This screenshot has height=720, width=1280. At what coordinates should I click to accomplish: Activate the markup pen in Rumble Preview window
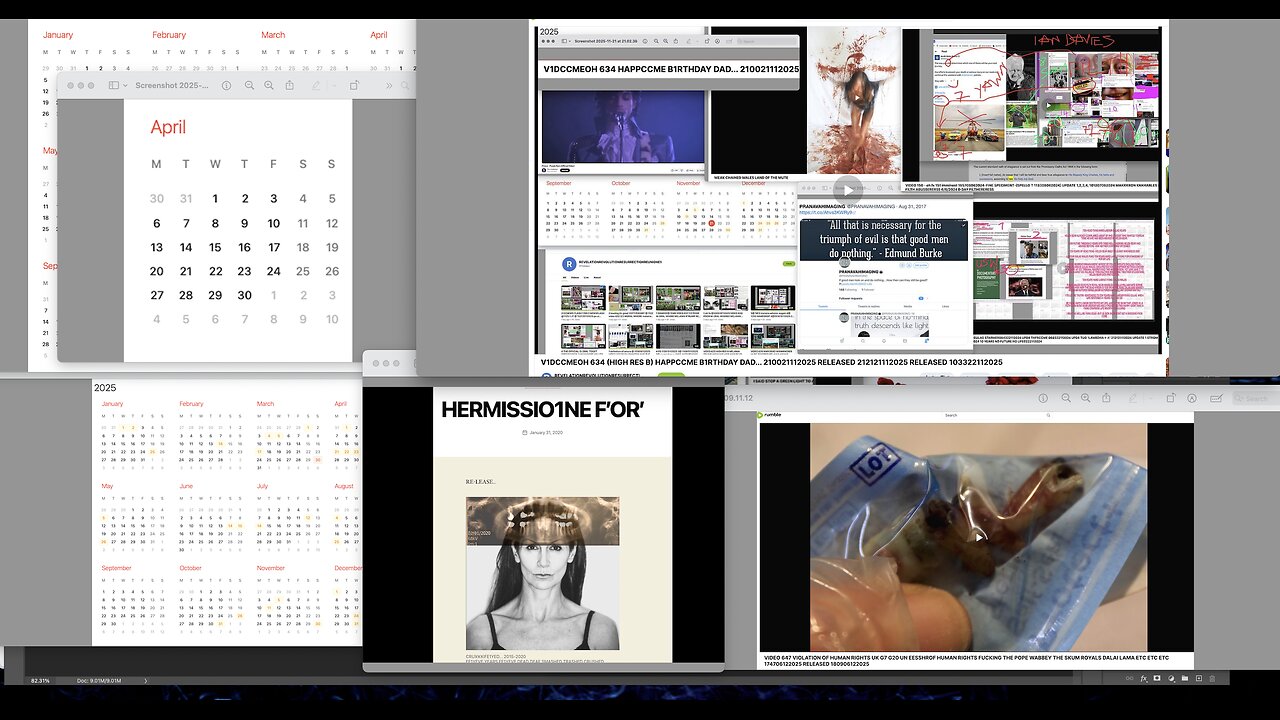tap(1132, 398)
